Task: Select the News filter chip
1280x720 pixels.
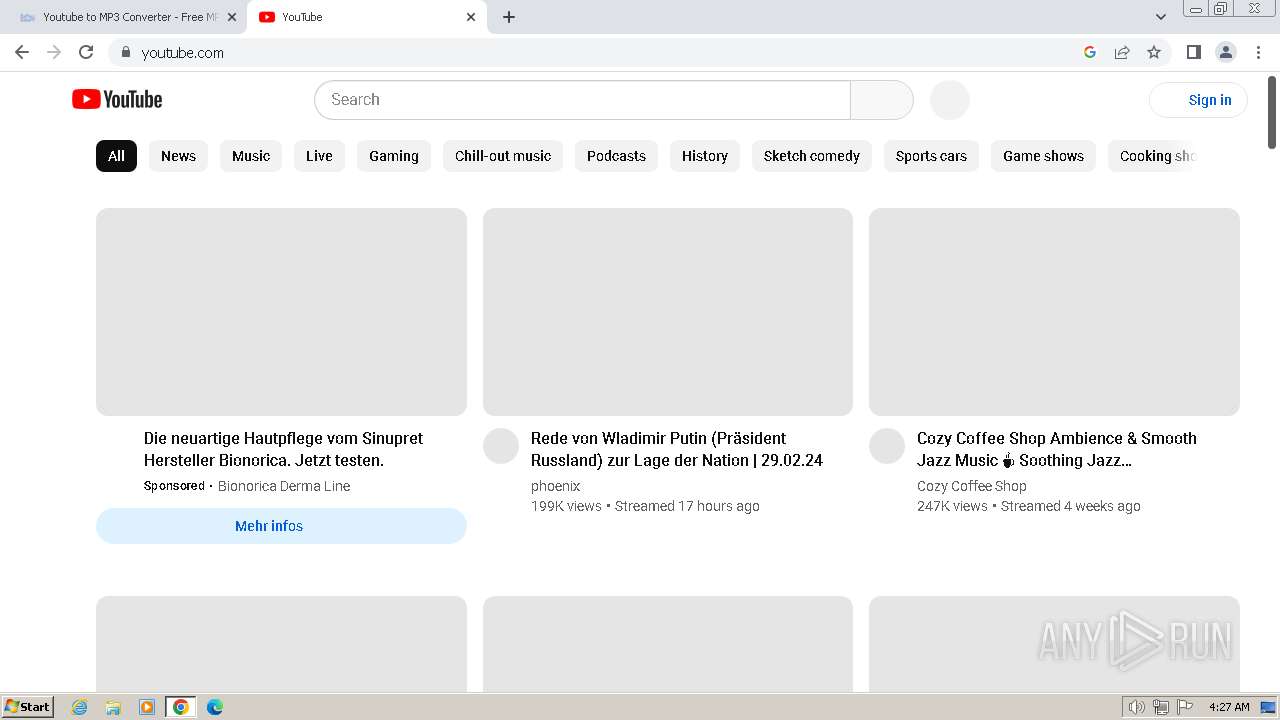Action: 178,156
